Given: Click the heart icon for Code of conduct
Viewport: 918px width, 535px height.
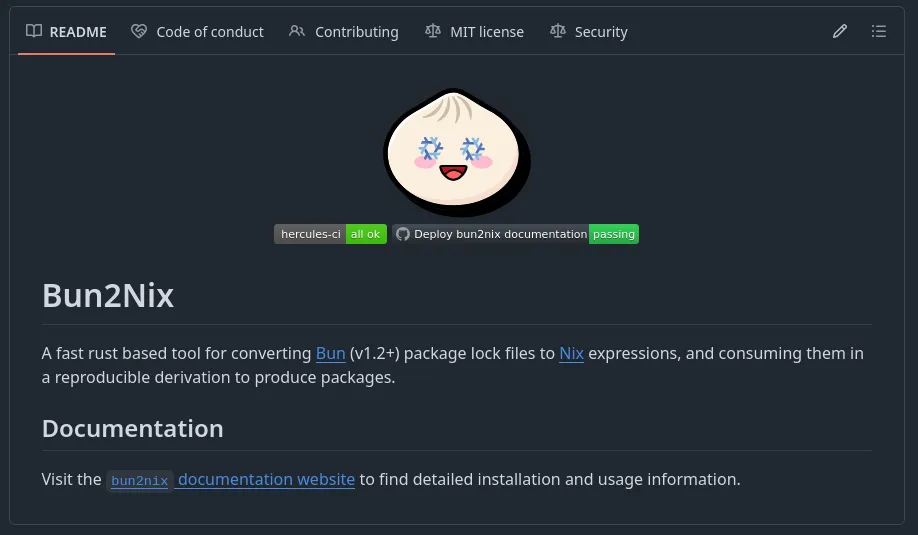Looking at the screenshot, I should point(139,31).
